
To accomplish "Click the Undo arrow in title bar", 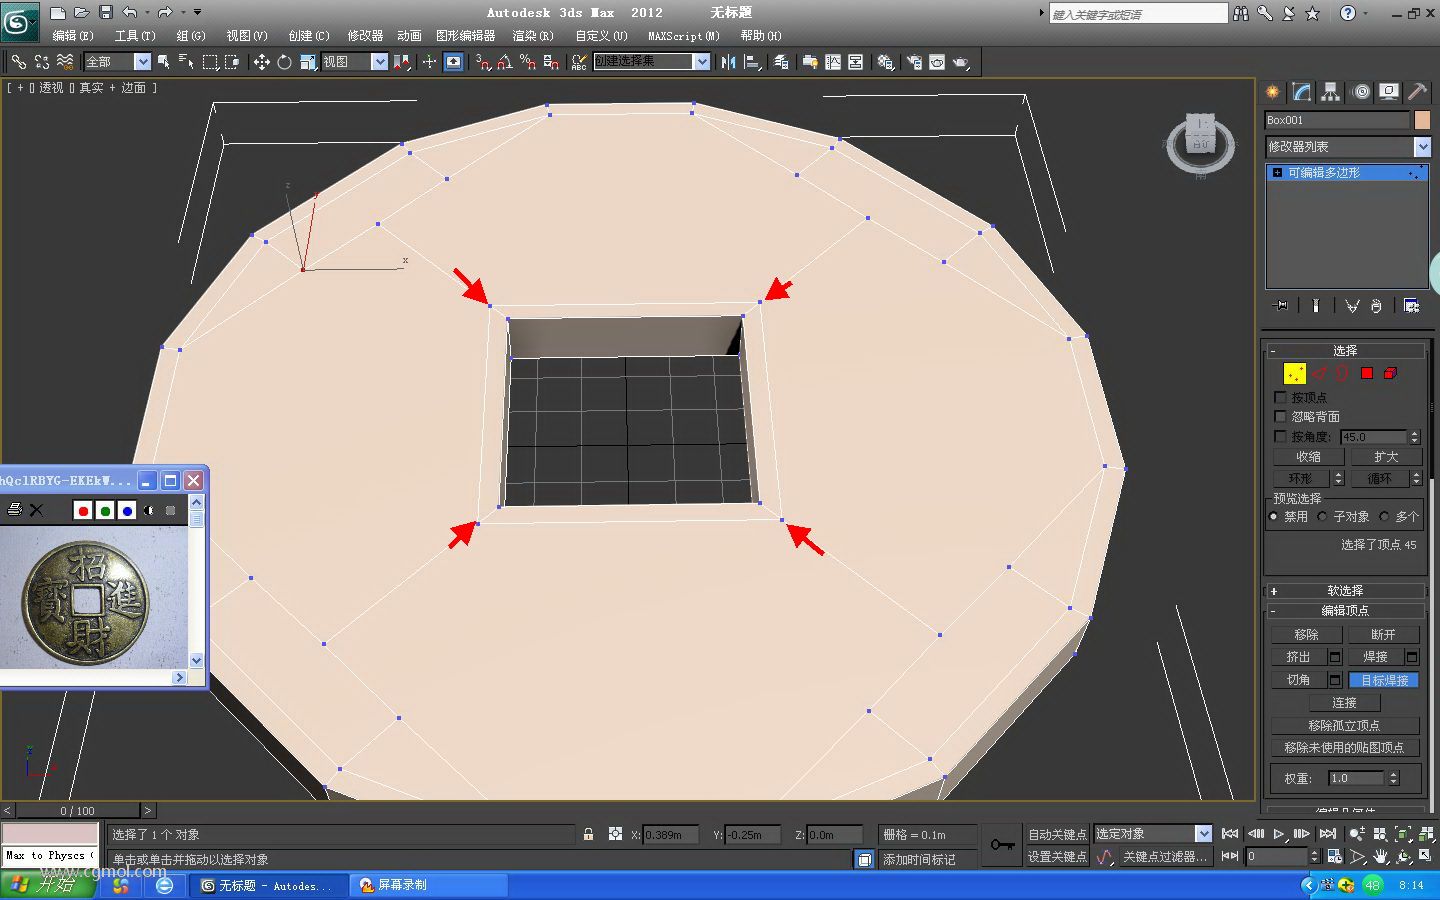I will [x=129, y=13].
